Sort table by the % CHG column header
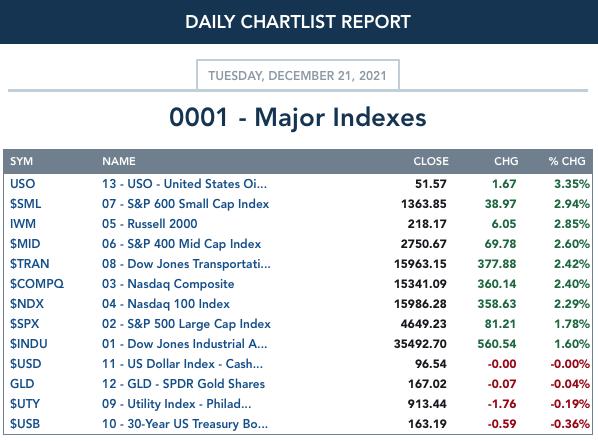This screenshot has height=441, width=598. point(567,161)
